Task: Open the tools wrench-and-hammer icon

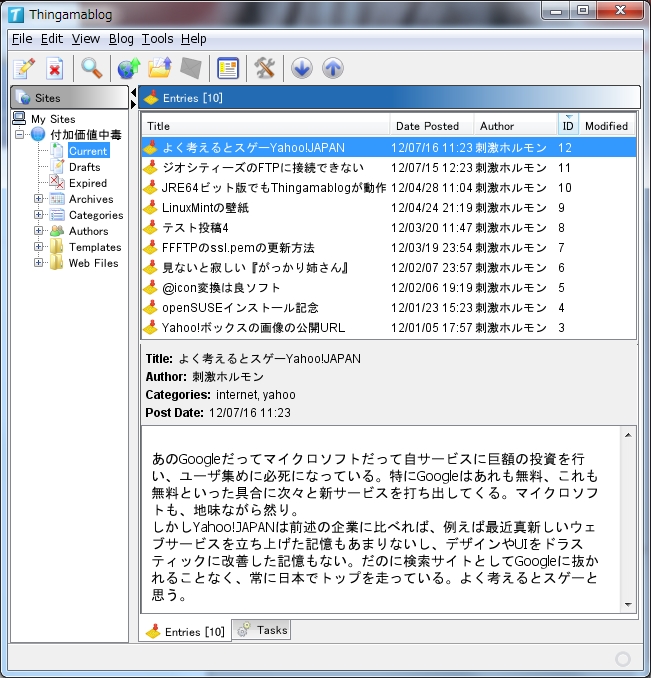Action: click(265, 68)
